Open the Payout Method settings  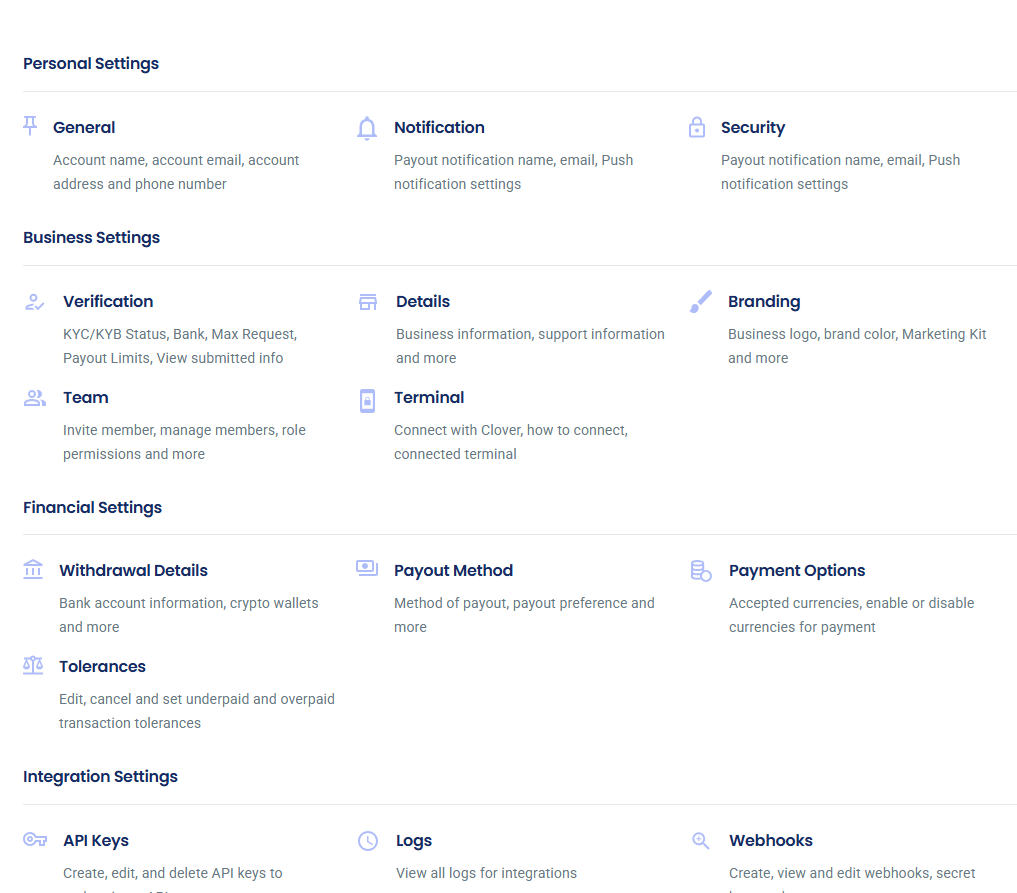pos(453,570)
